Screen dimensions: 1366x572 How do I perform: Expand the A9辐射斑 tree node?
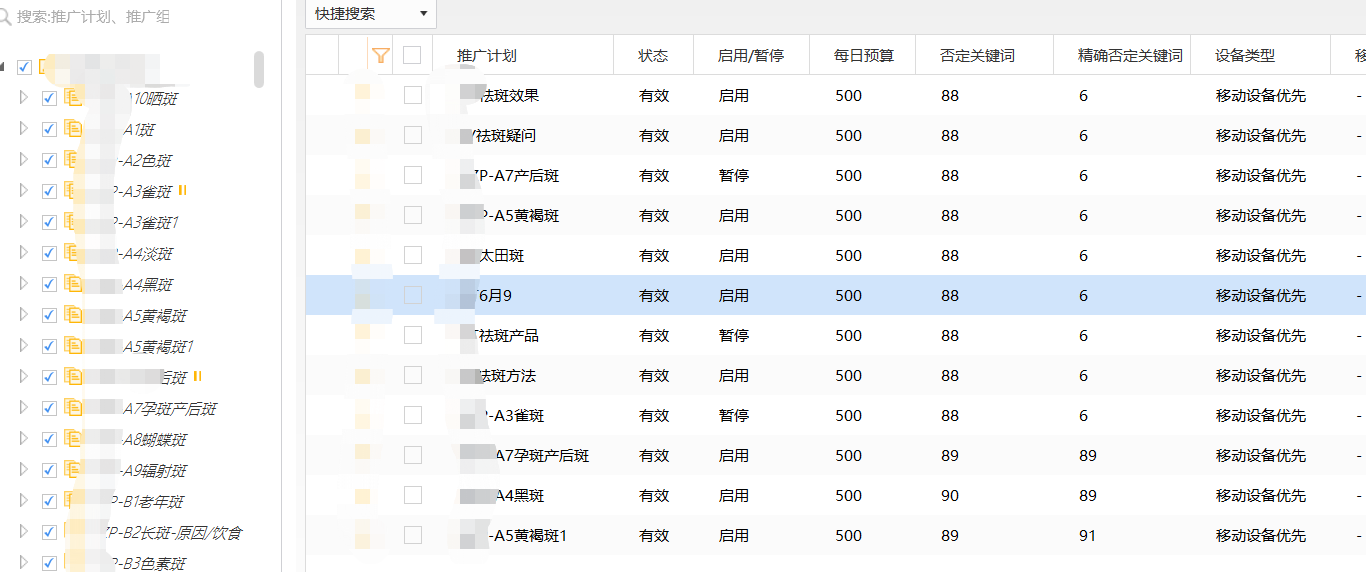click(24, 471)
